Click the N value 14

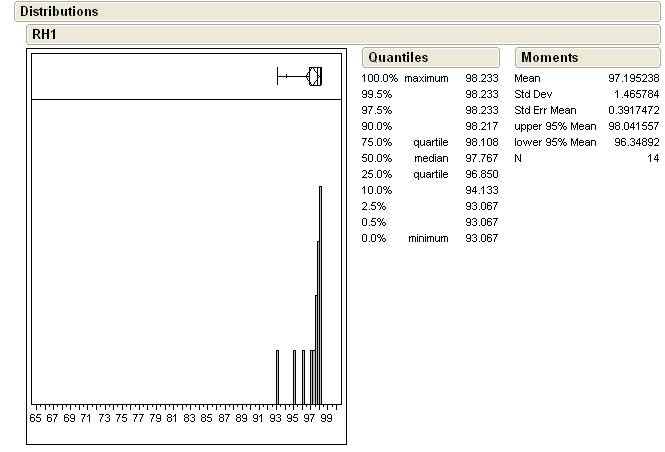coord(653,158)
